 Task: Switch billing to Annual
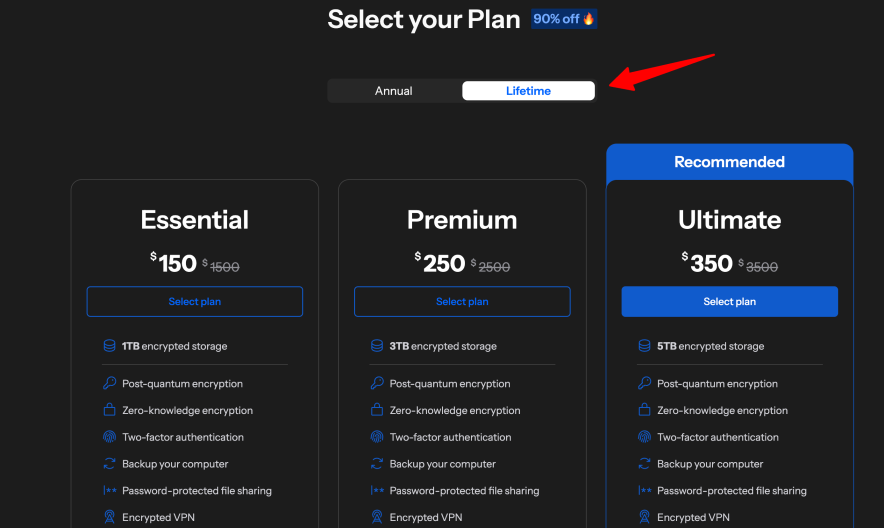point(394,91)
